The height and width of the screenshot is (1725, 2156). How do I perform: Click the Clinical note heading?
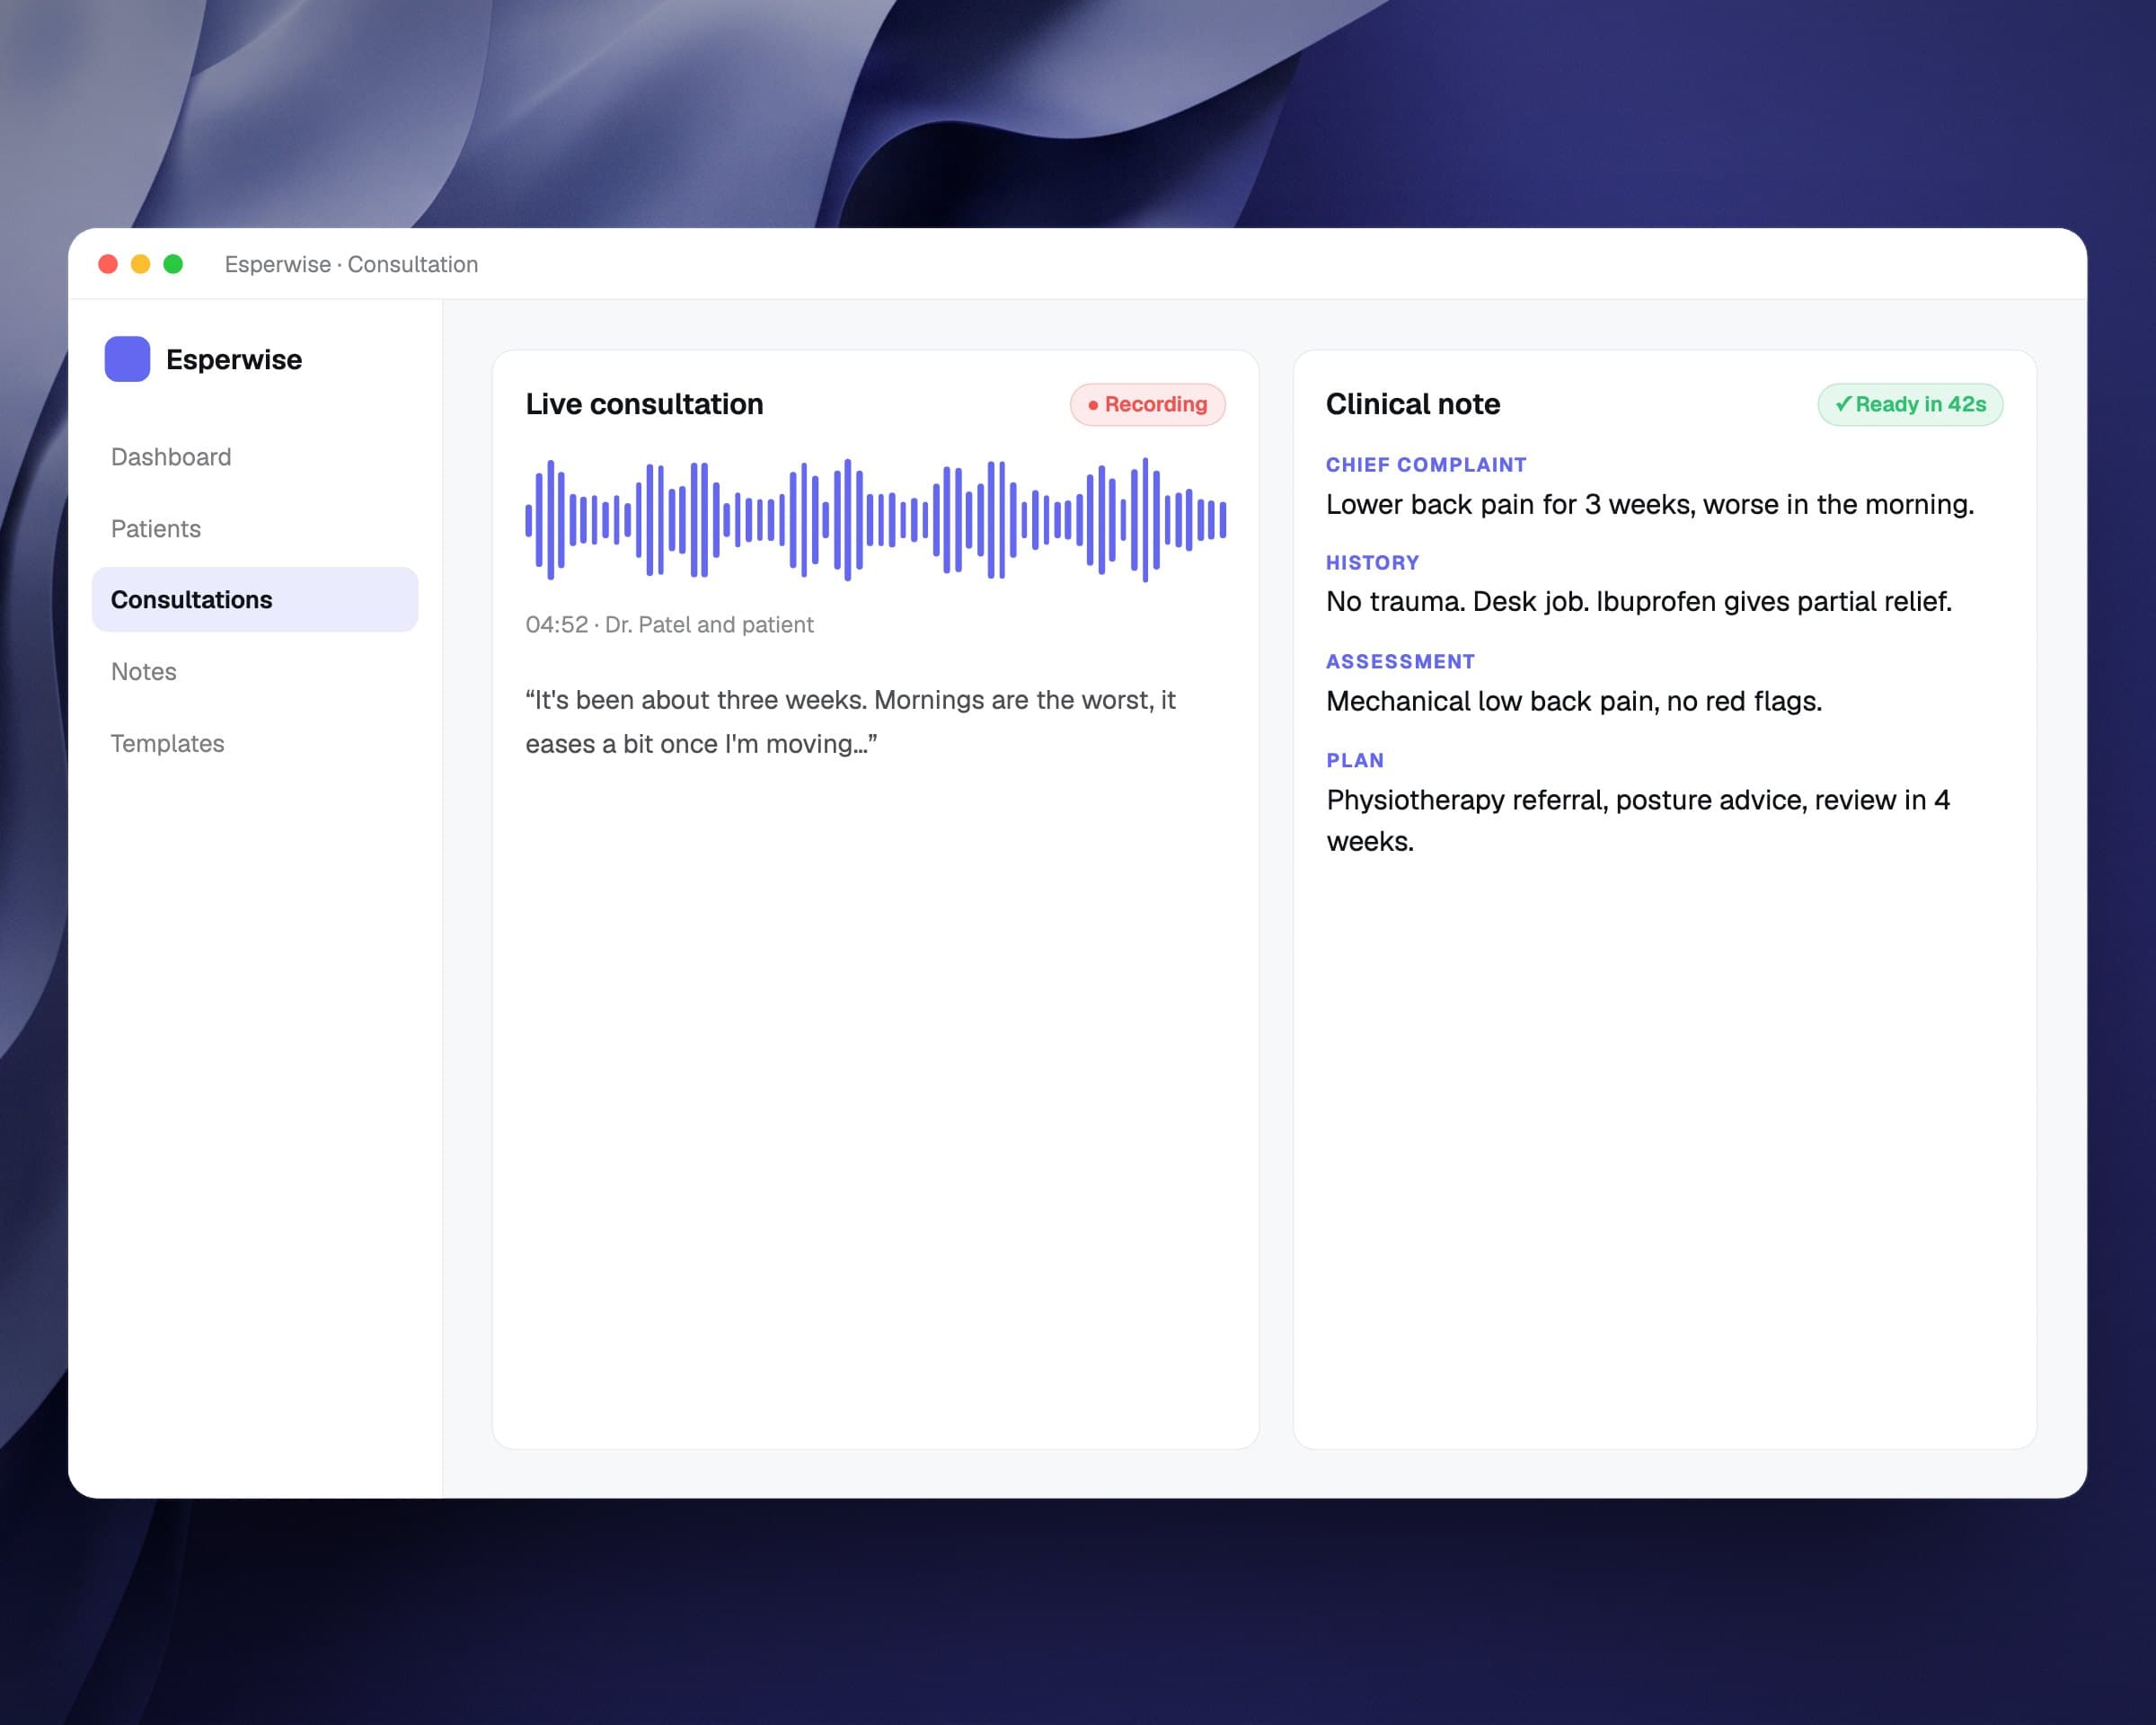pos(1413,404)
